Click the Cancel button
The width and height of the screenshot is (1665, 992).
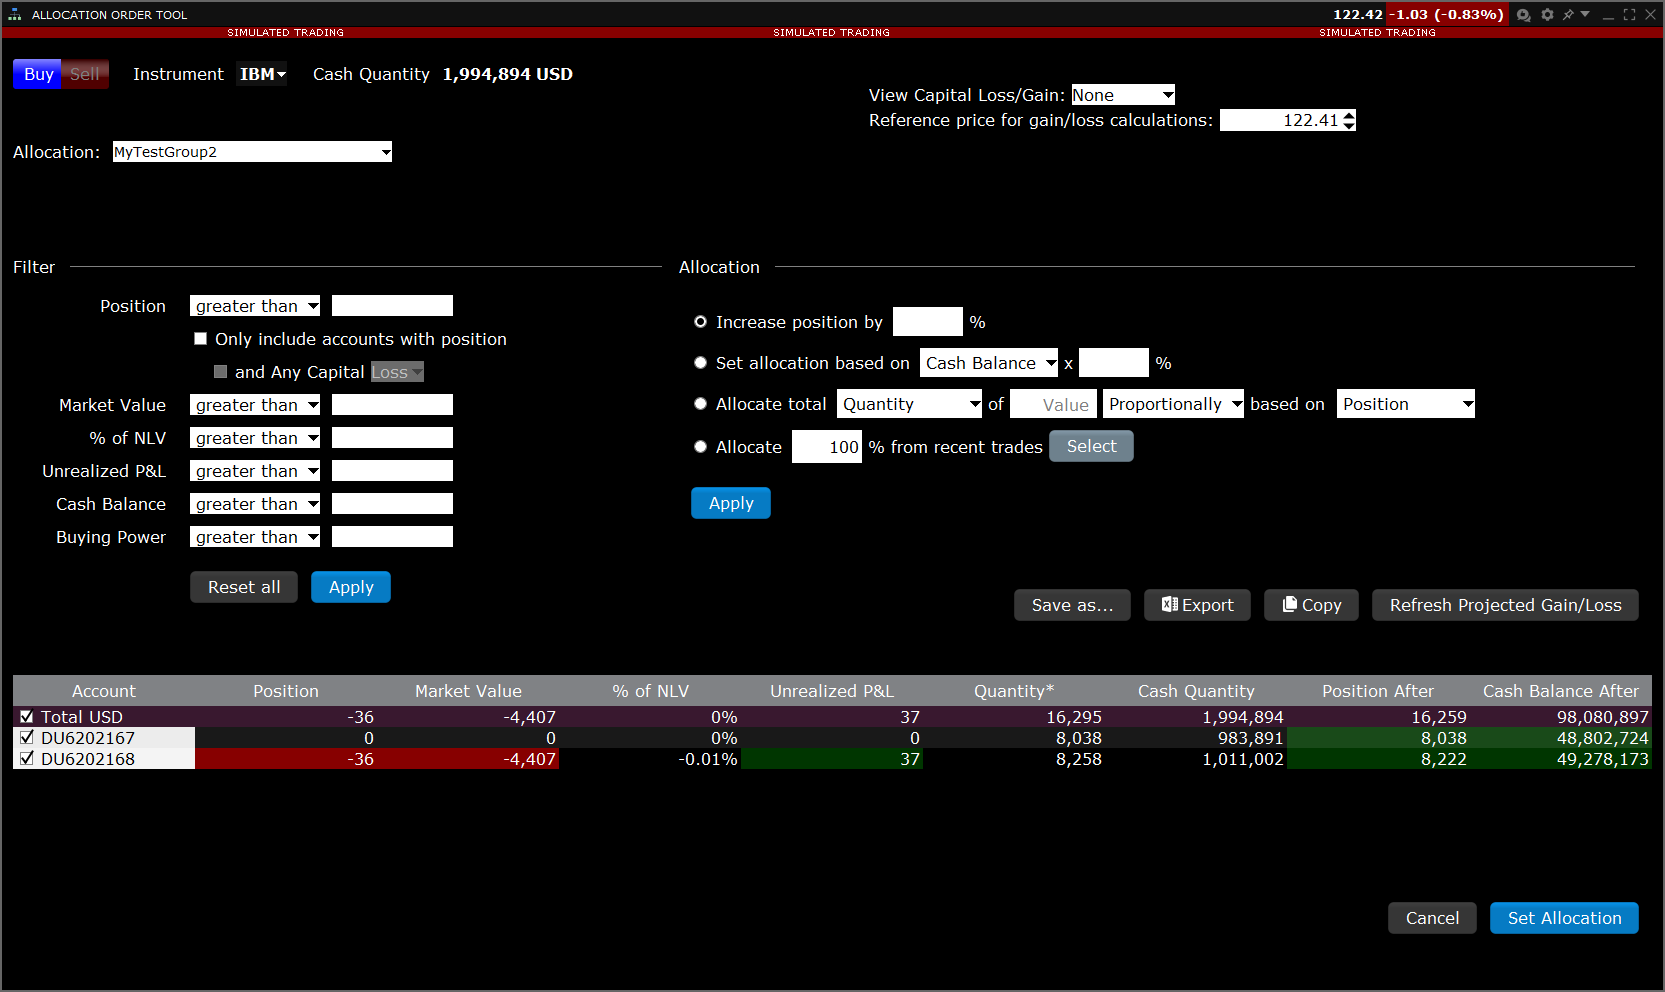(1432, 918)
